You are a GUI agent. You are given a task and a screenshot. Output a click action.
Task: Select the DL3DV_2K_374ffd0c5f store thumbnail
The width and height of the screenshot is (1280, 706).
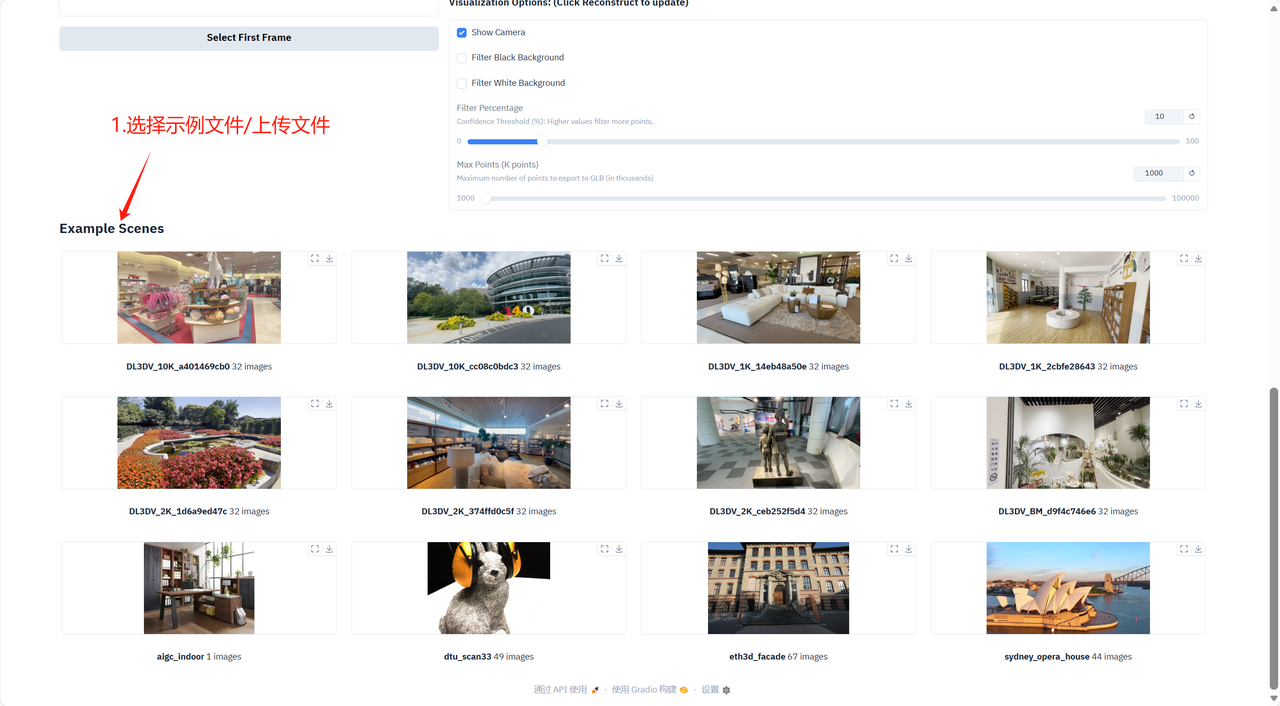coord(489,443)
